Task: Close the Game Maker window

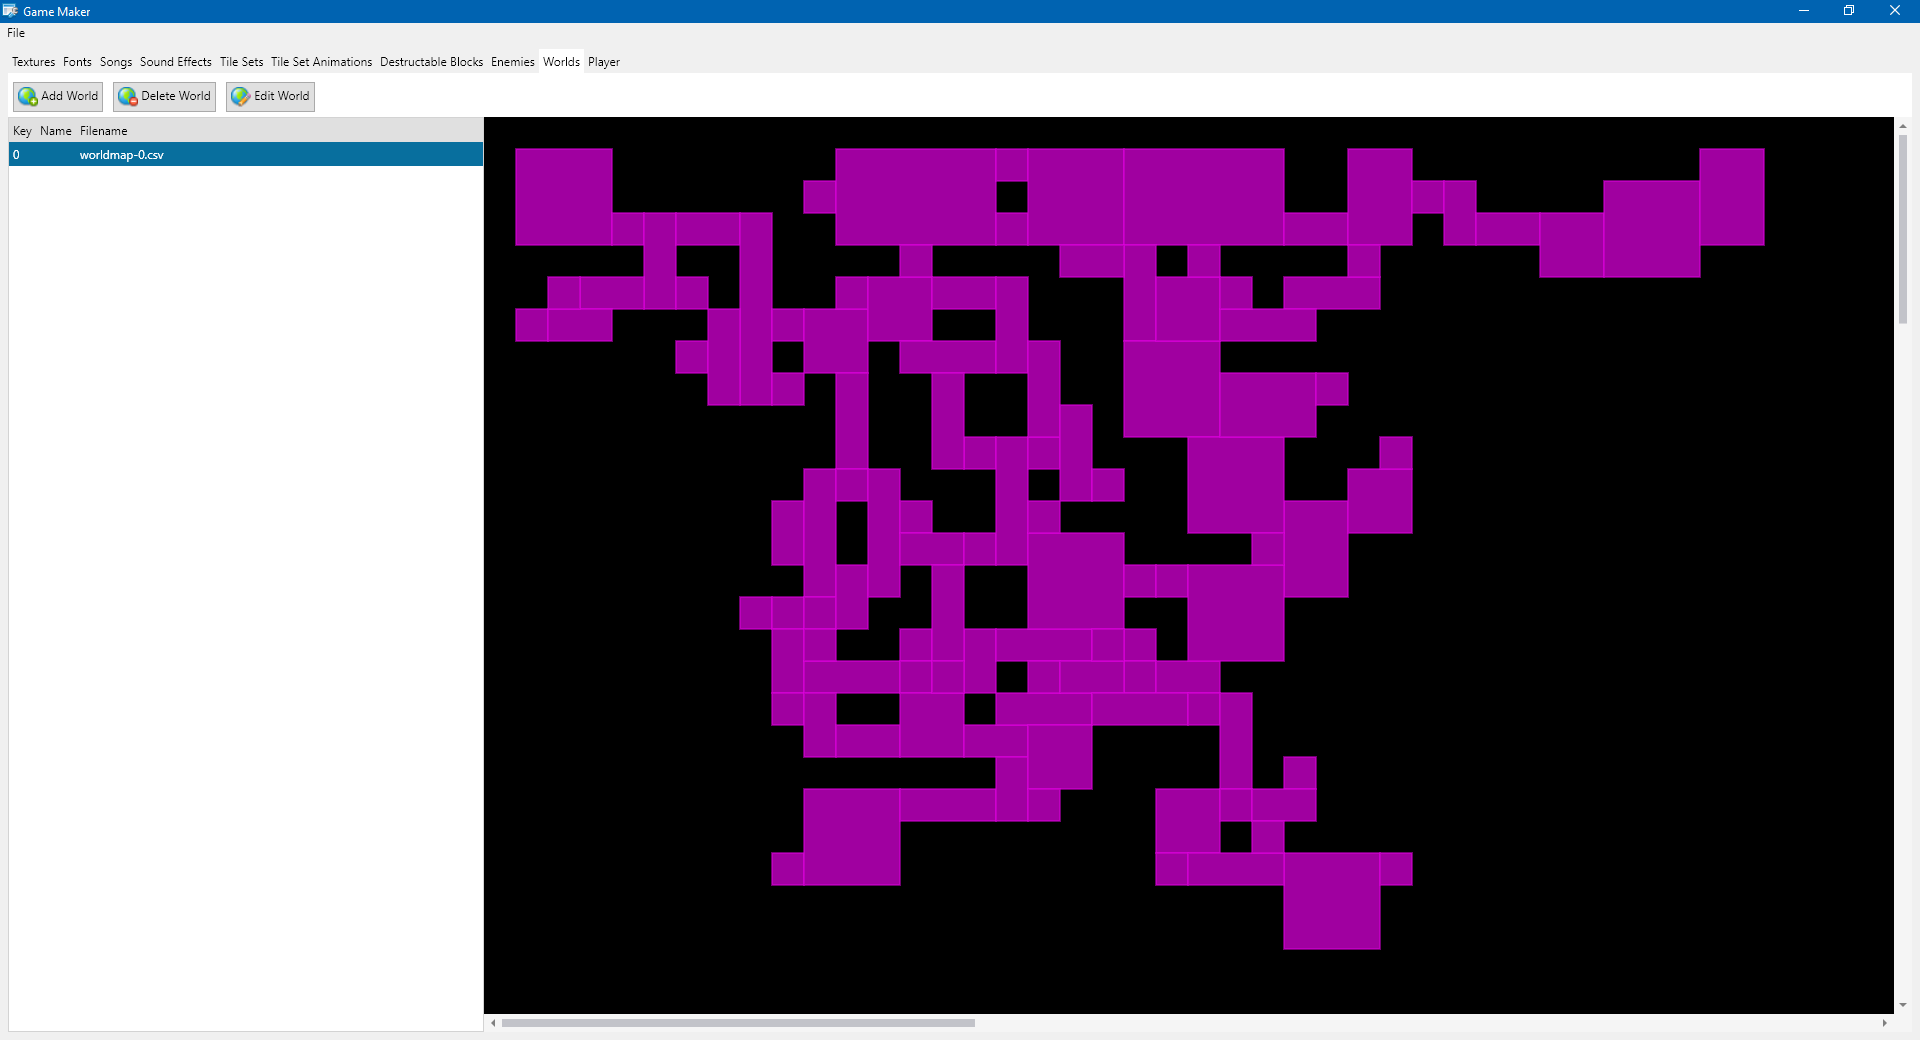Action: click(x=1895, y=11)
